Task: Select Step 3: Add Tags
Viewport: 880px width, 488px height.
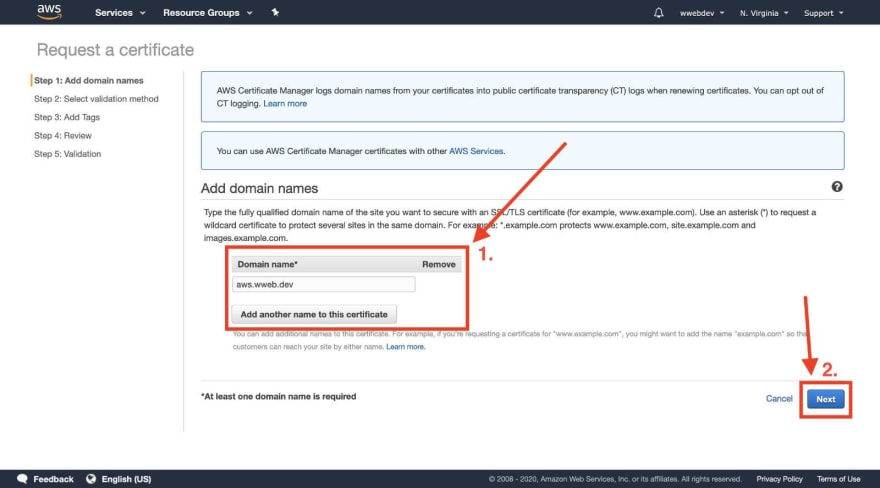Action: pos(67,117)
